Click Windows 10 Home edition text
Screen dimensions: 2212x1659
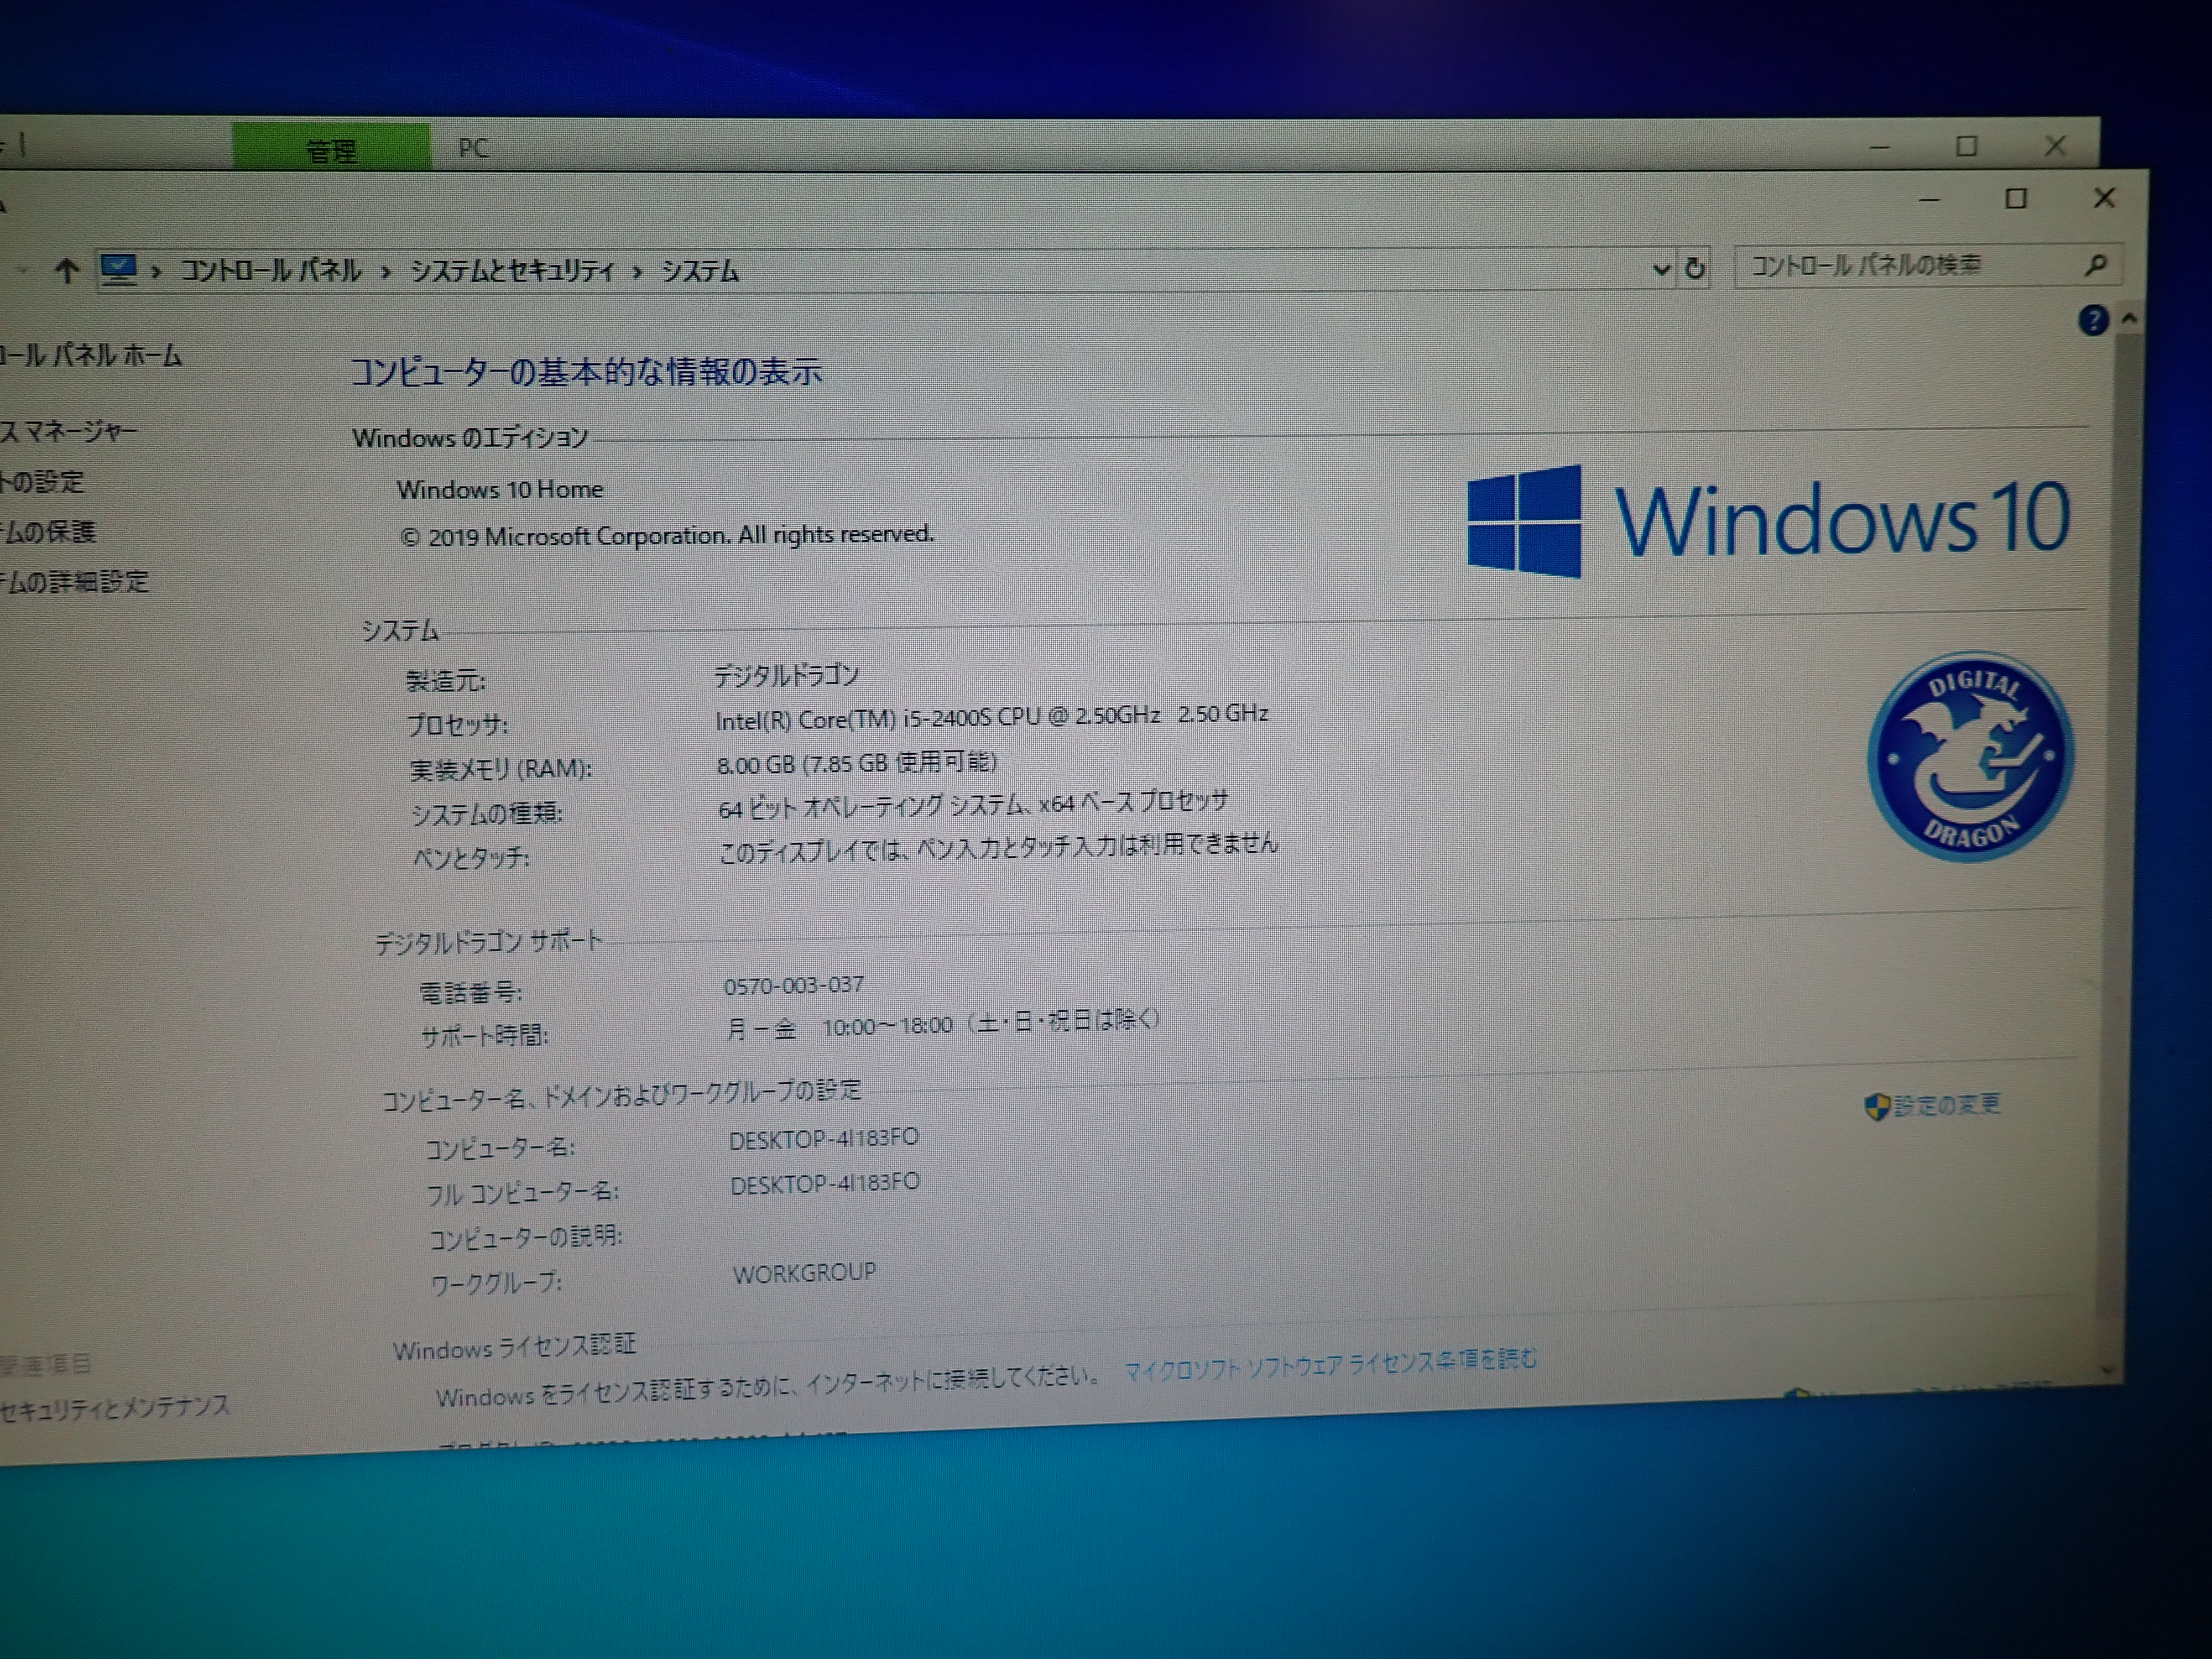click(500, 489)
